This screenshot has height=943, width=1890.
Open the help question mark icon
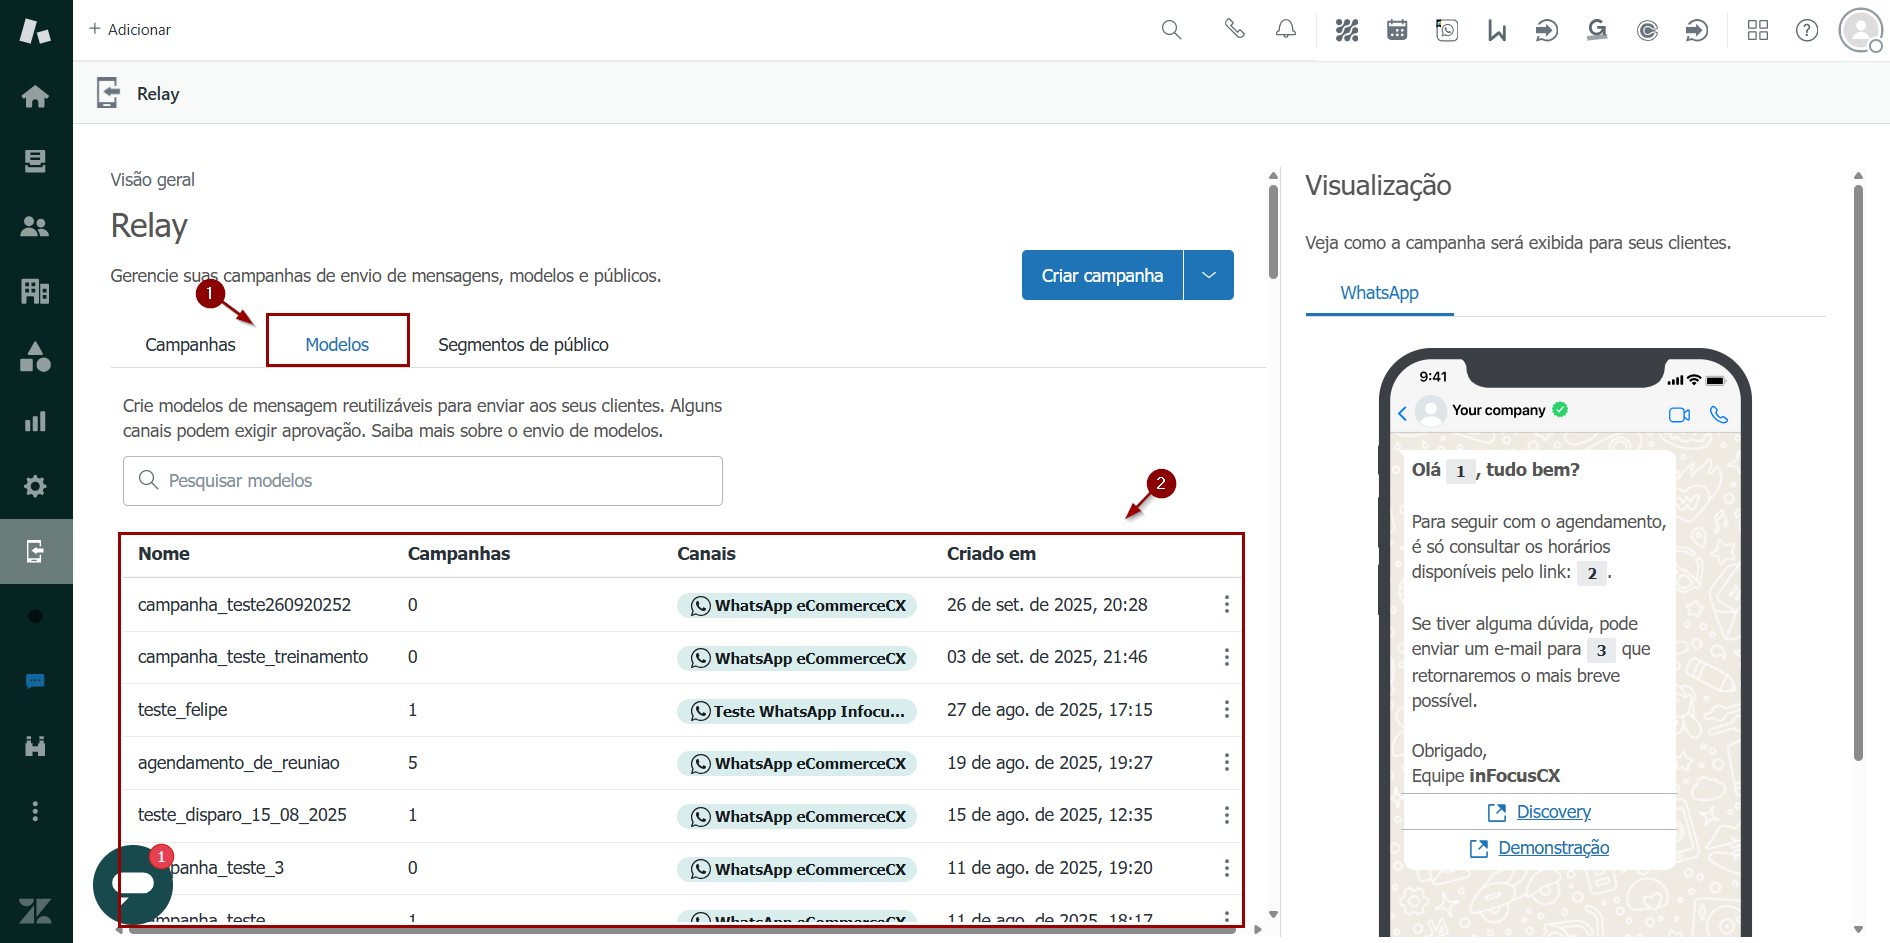click(x=1807, y=30)
